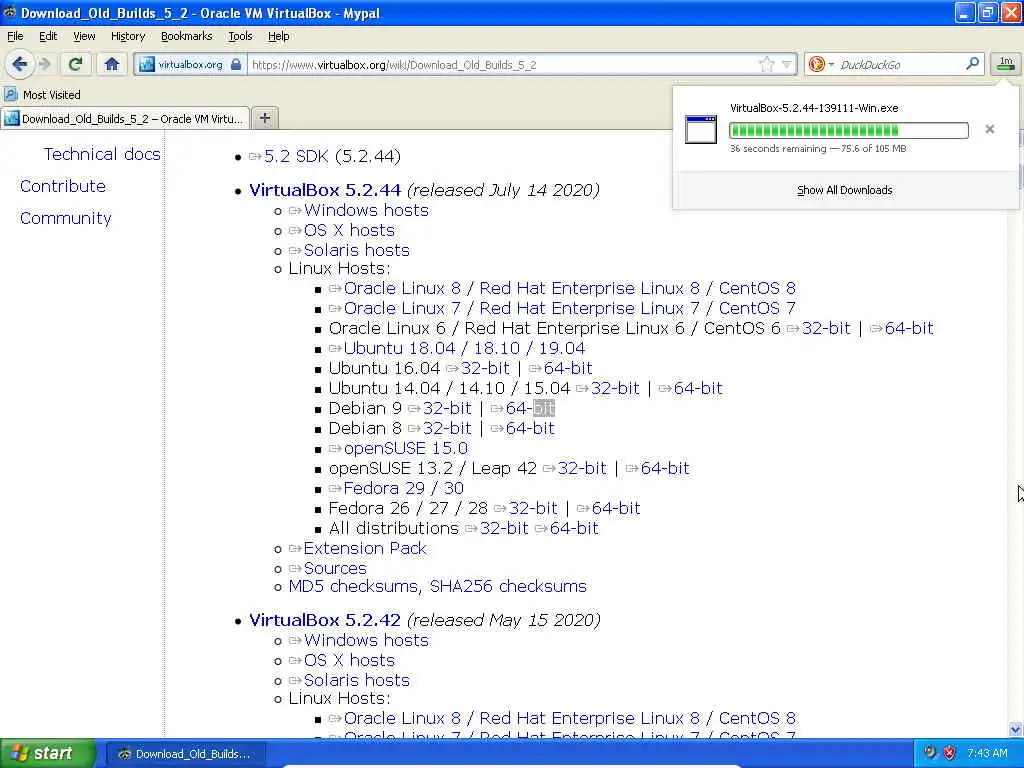The image size is (1024, 768).
Task: Click the virtualbox.org site identity button
Action: [x=191, y=65]
